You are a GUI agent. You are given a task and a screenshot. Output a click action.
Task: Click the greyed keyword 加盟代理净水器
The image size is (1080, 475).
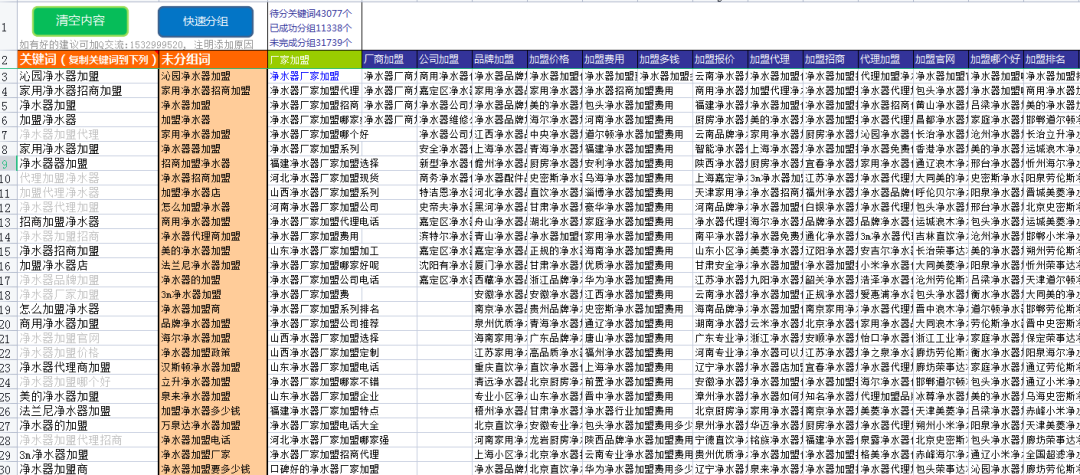(x=88, y=193)
